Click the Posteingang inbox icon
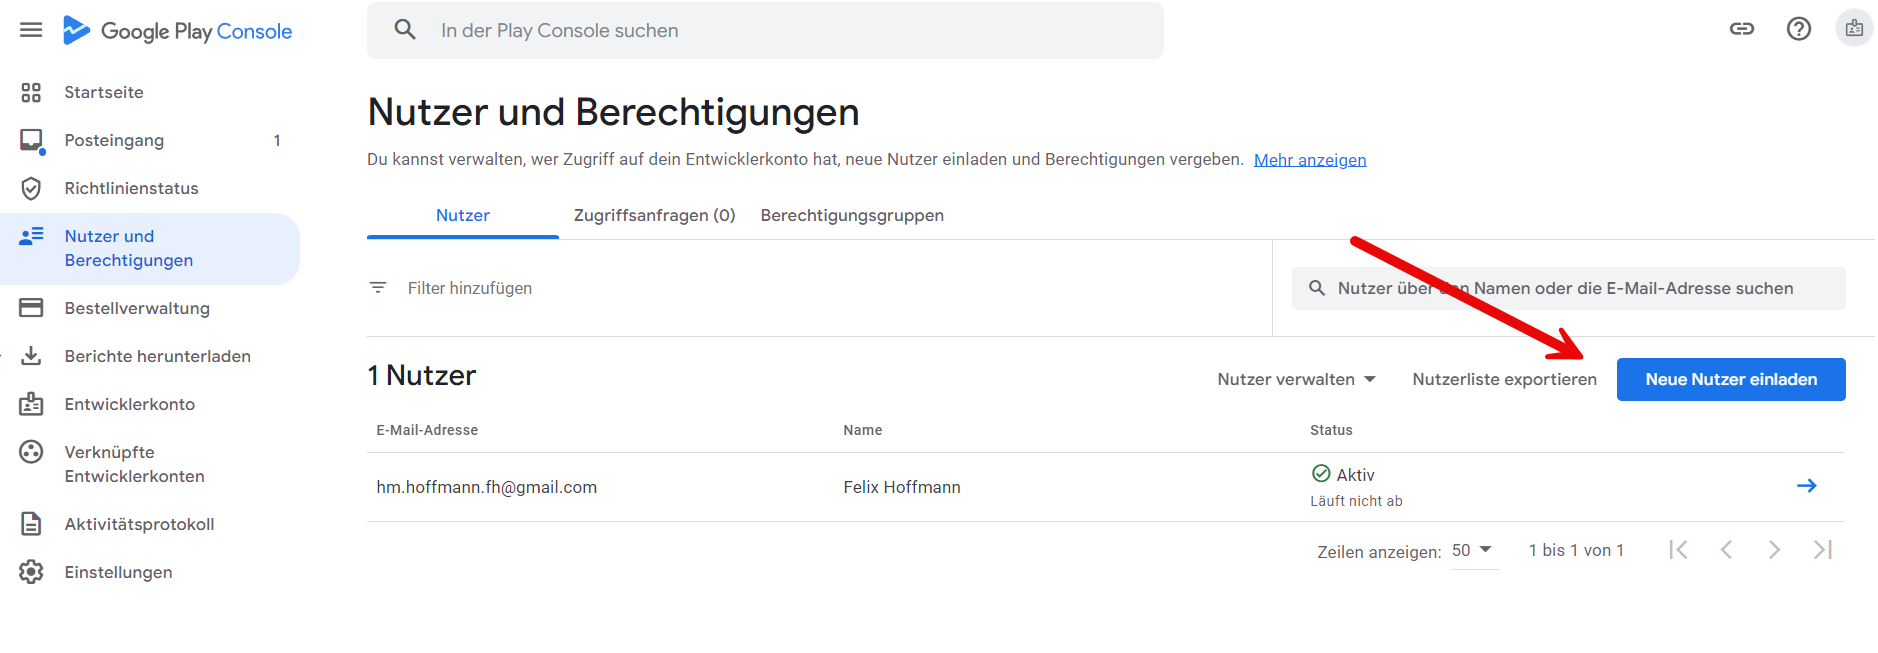Viewport: 1878px width, 653px height. (x=32, y=141)
